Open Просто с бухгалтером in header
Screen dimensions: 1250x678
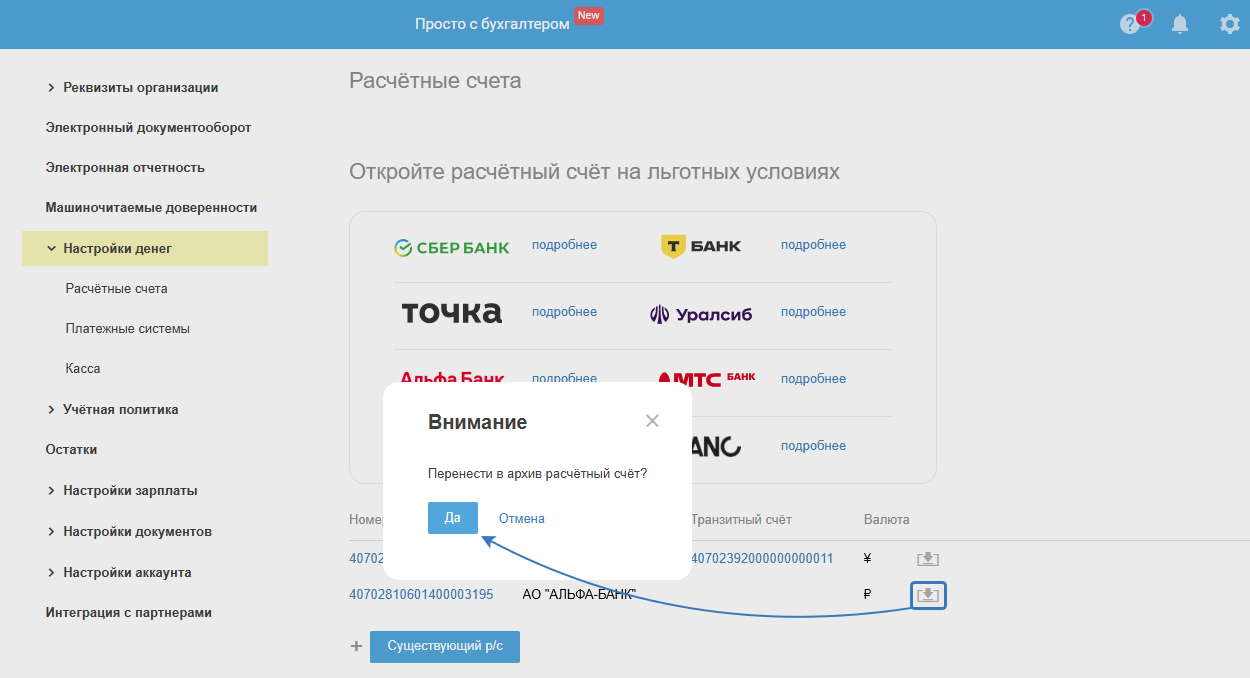pyautogui.click(x=492, y=24)
